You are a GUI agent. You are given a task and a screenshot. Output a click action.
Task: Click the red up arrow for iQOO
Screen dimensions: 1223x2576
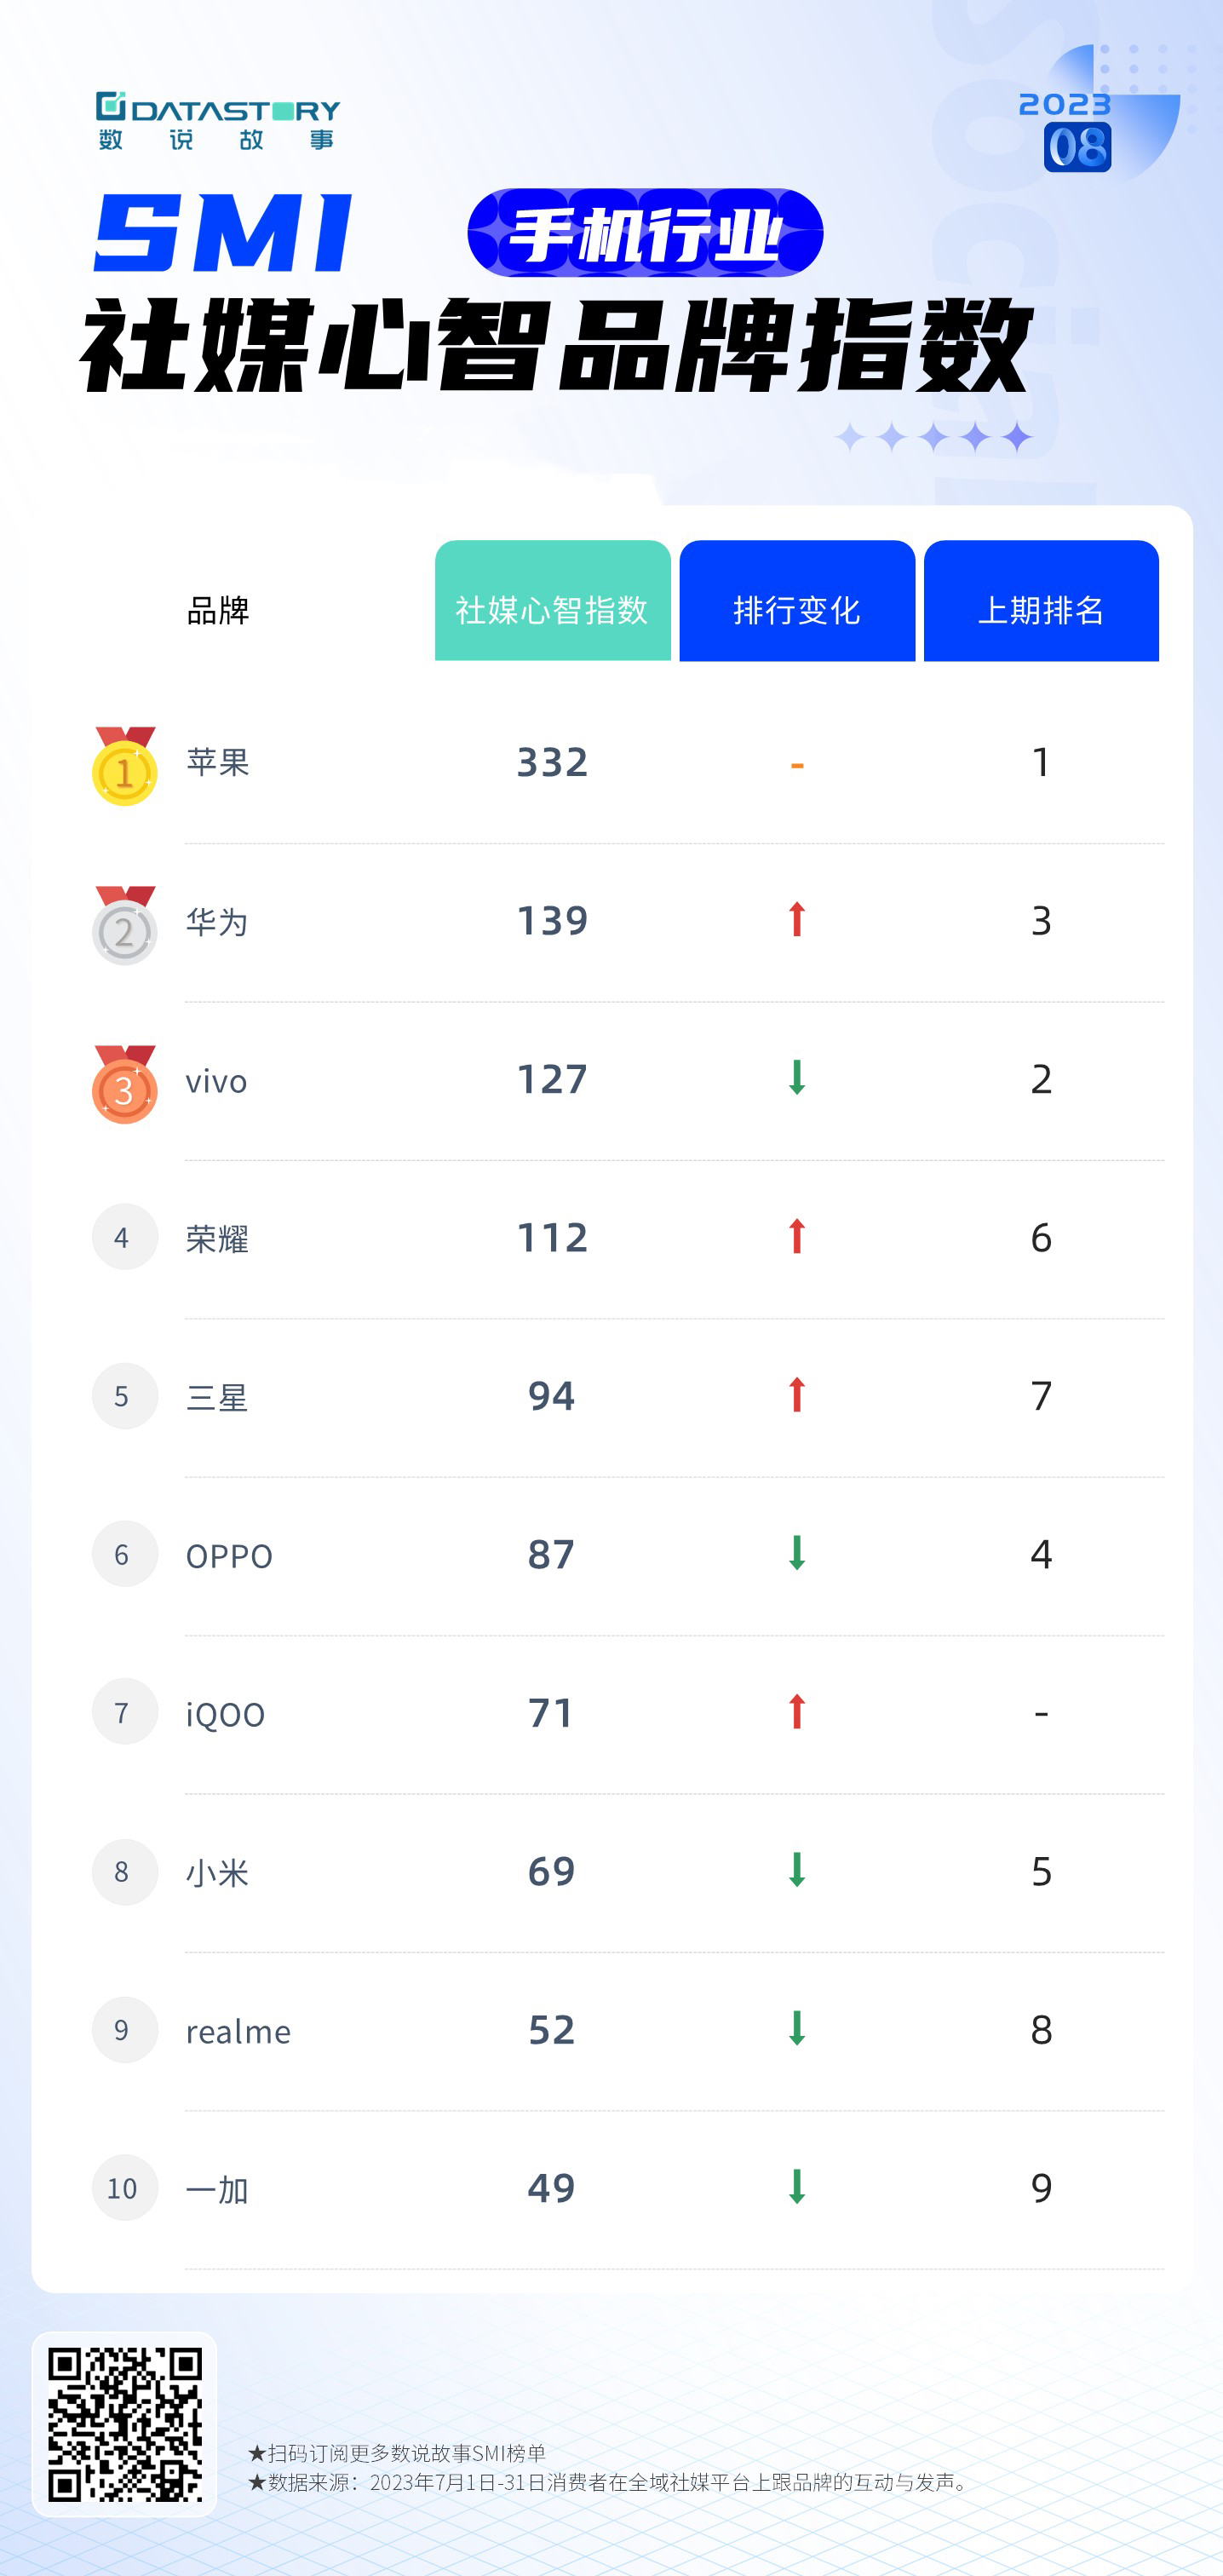(x=796, y=1712)
